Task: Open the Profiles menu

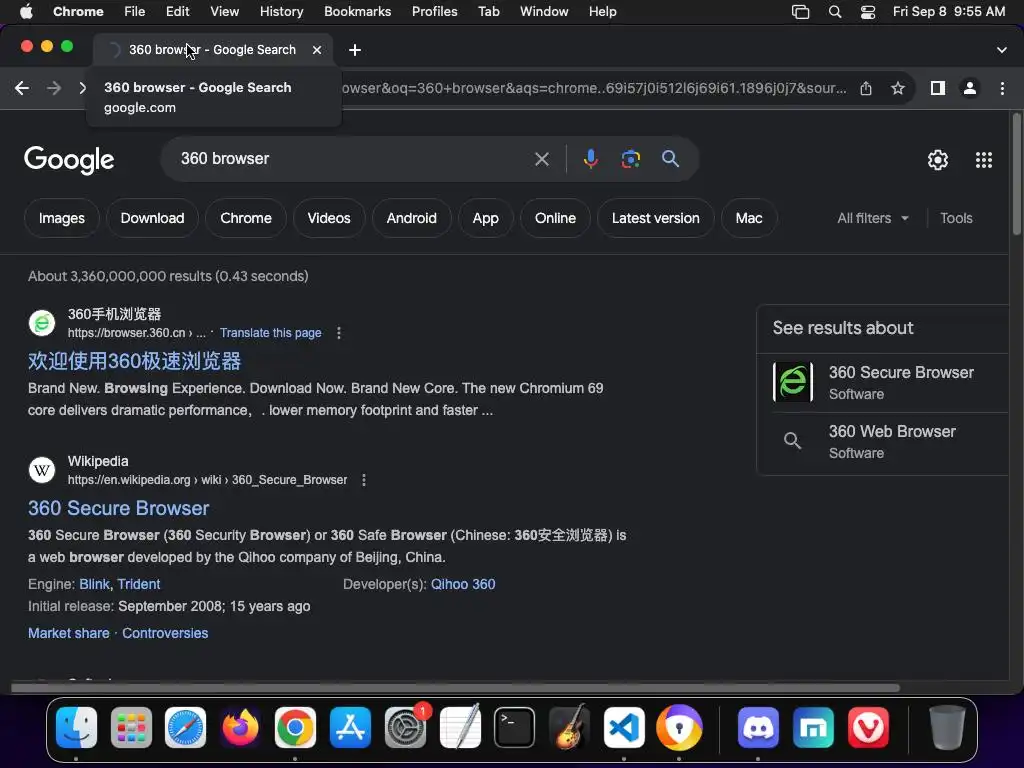Action: [x=434, y=12]
